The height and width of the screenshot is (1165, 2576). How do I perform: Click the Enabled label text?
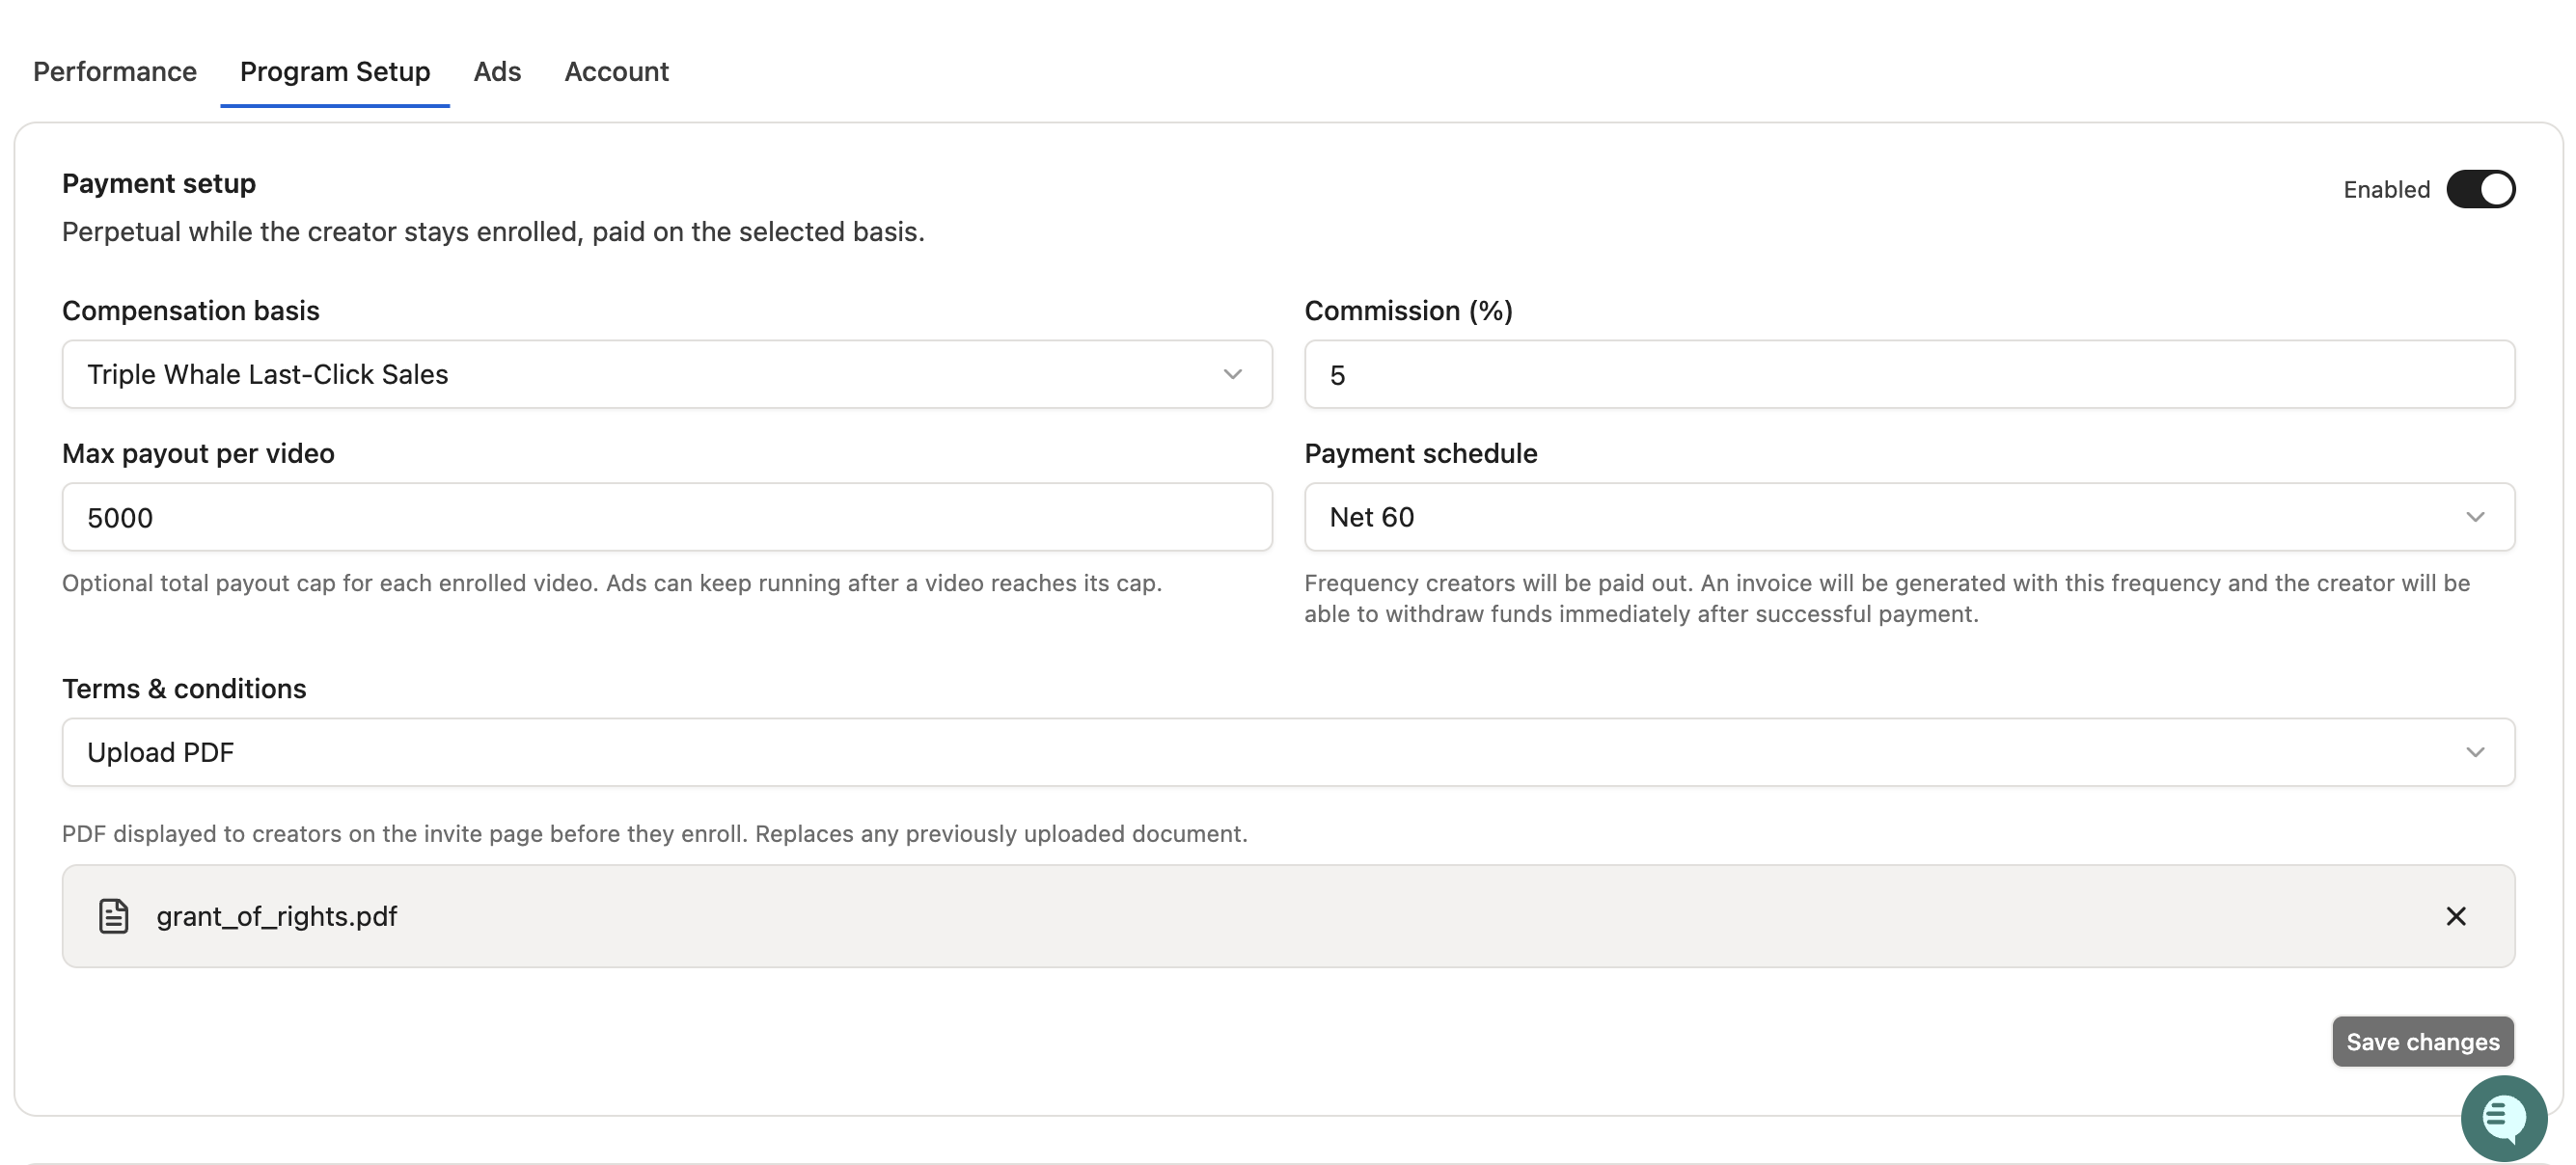click(2386, 190)
